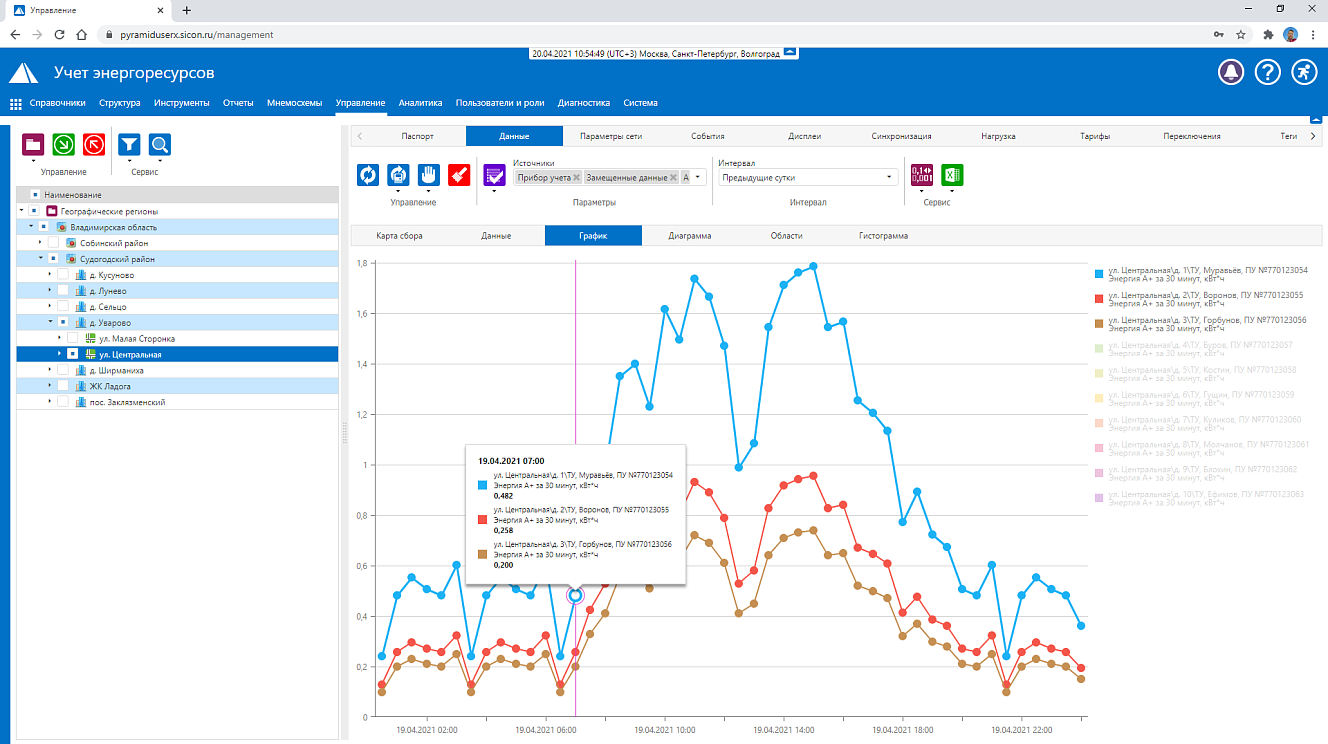The width and height of the screenshot is (1328, 744).
Task: Expand the Собинский район tree node
Action: pos(41,243)
